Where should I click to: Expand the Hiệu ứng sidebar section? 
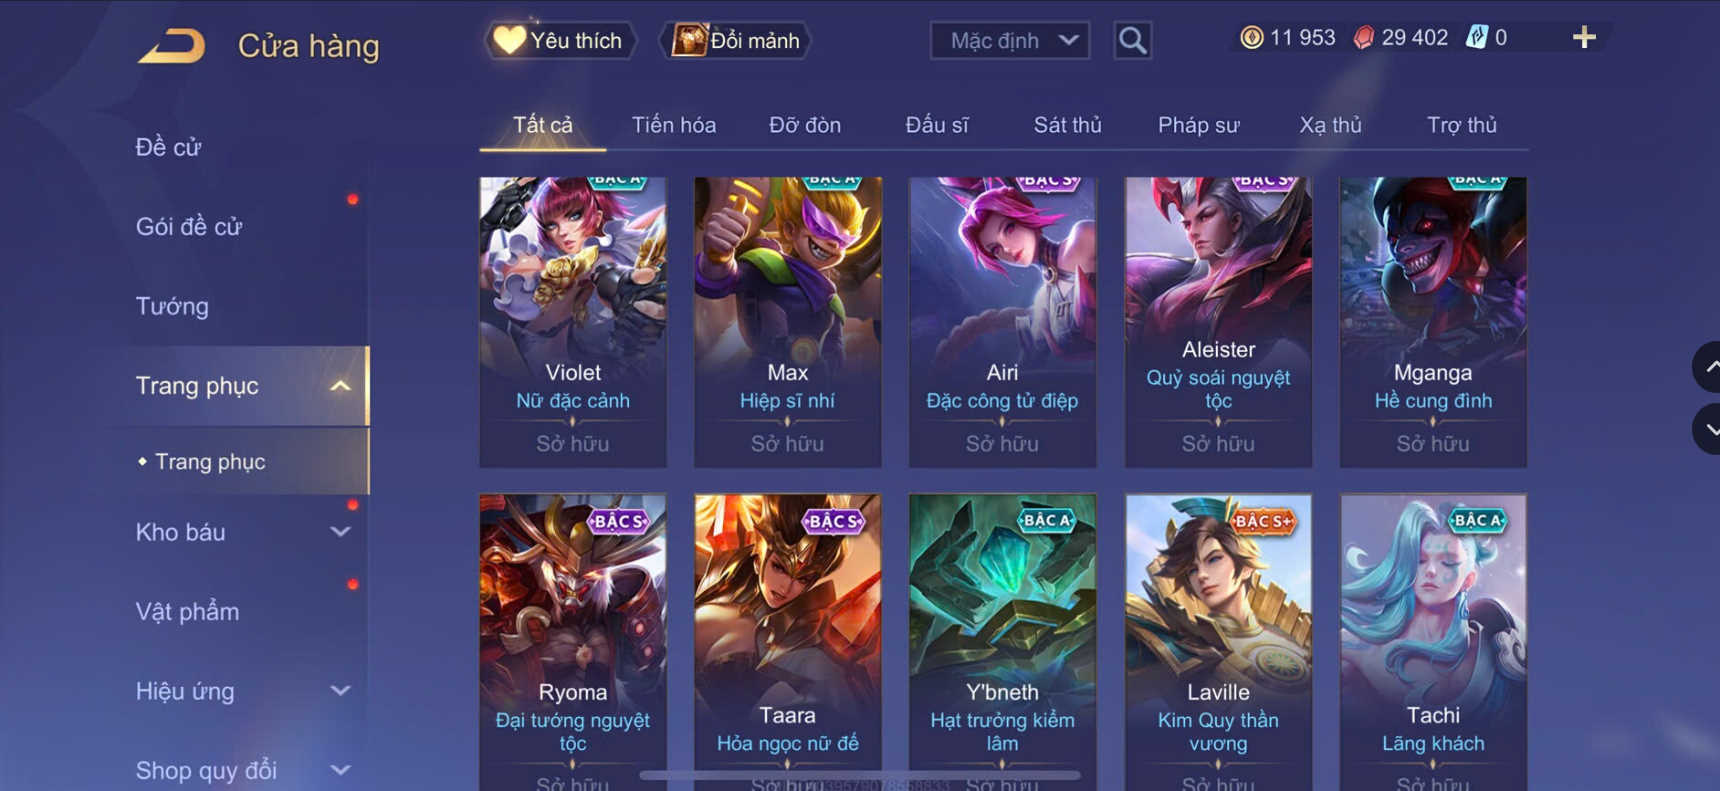click(x=340, y=691)
